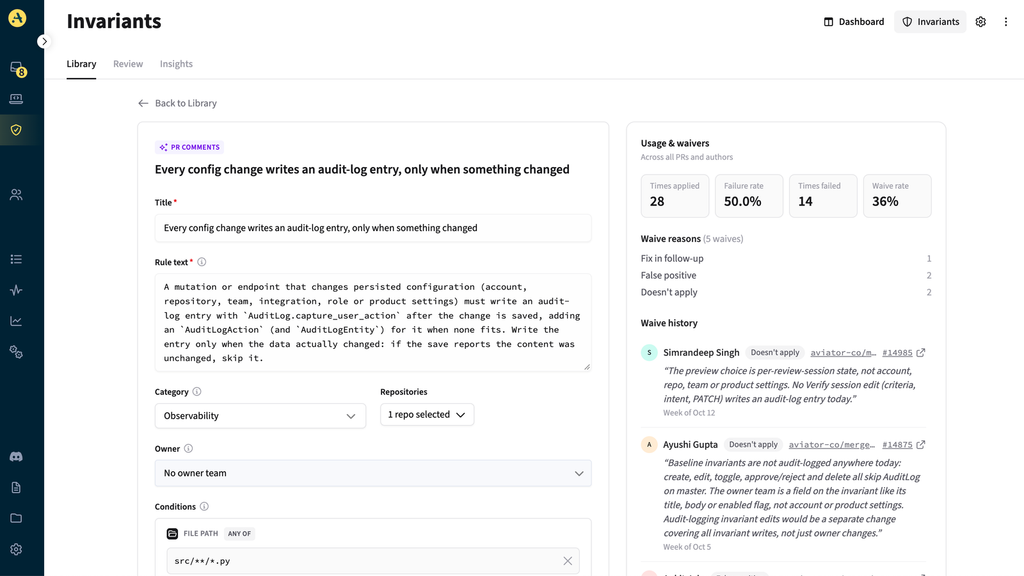
Task: Open the document icon in sidebar
Action: point(16,487)
